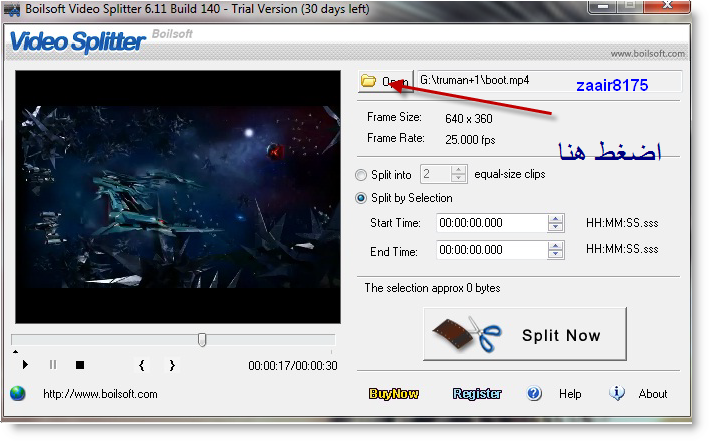Click the Frame Size value 640 x 360
The height and width of the screenshot is (441, 709).
(x=468, y=119)
